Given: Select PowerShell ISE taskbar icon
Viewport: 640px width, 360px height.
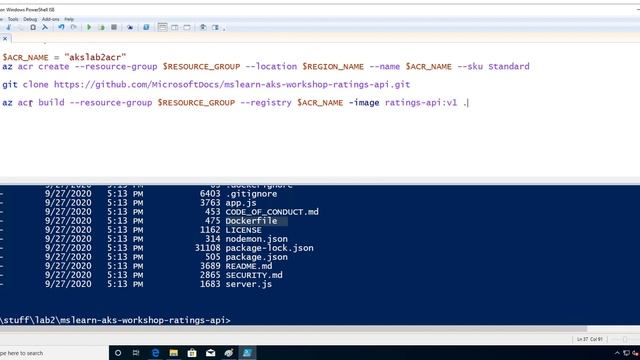Looking at the screenshot, I should pyautogui.click(x=247, y=353).
